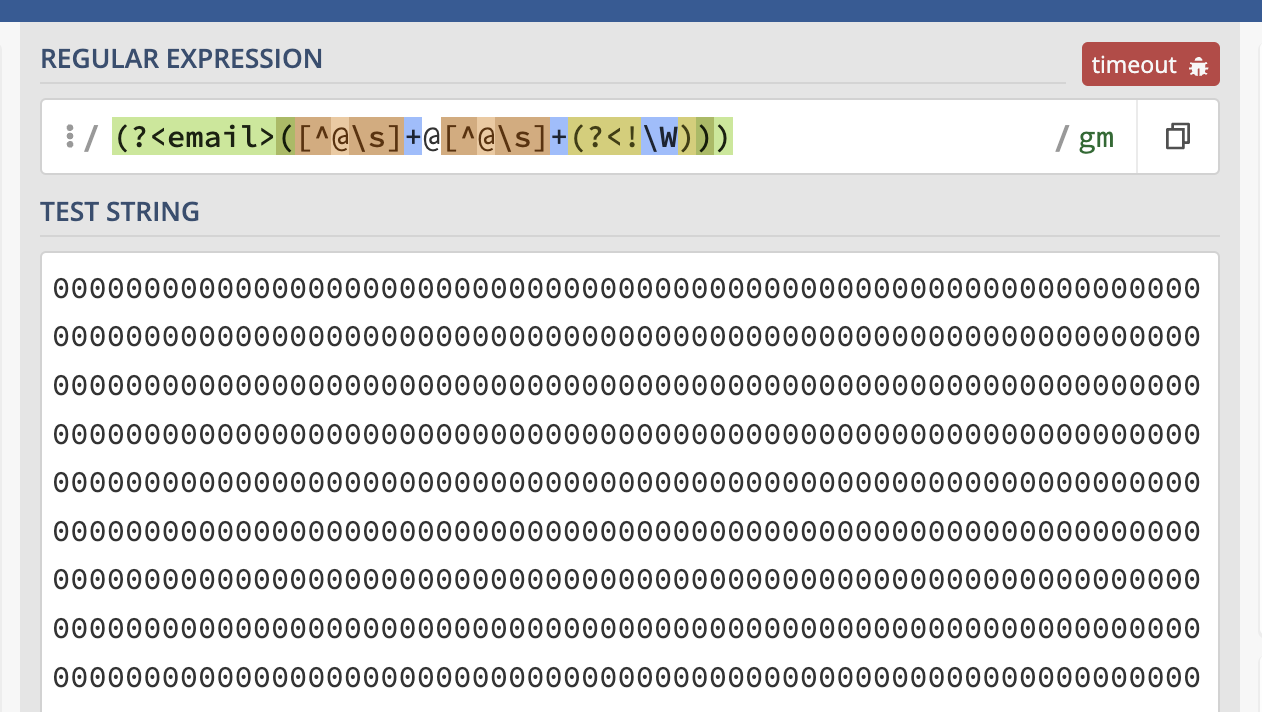
Task: Click the blue header bar at top
Action: (631, 10)
